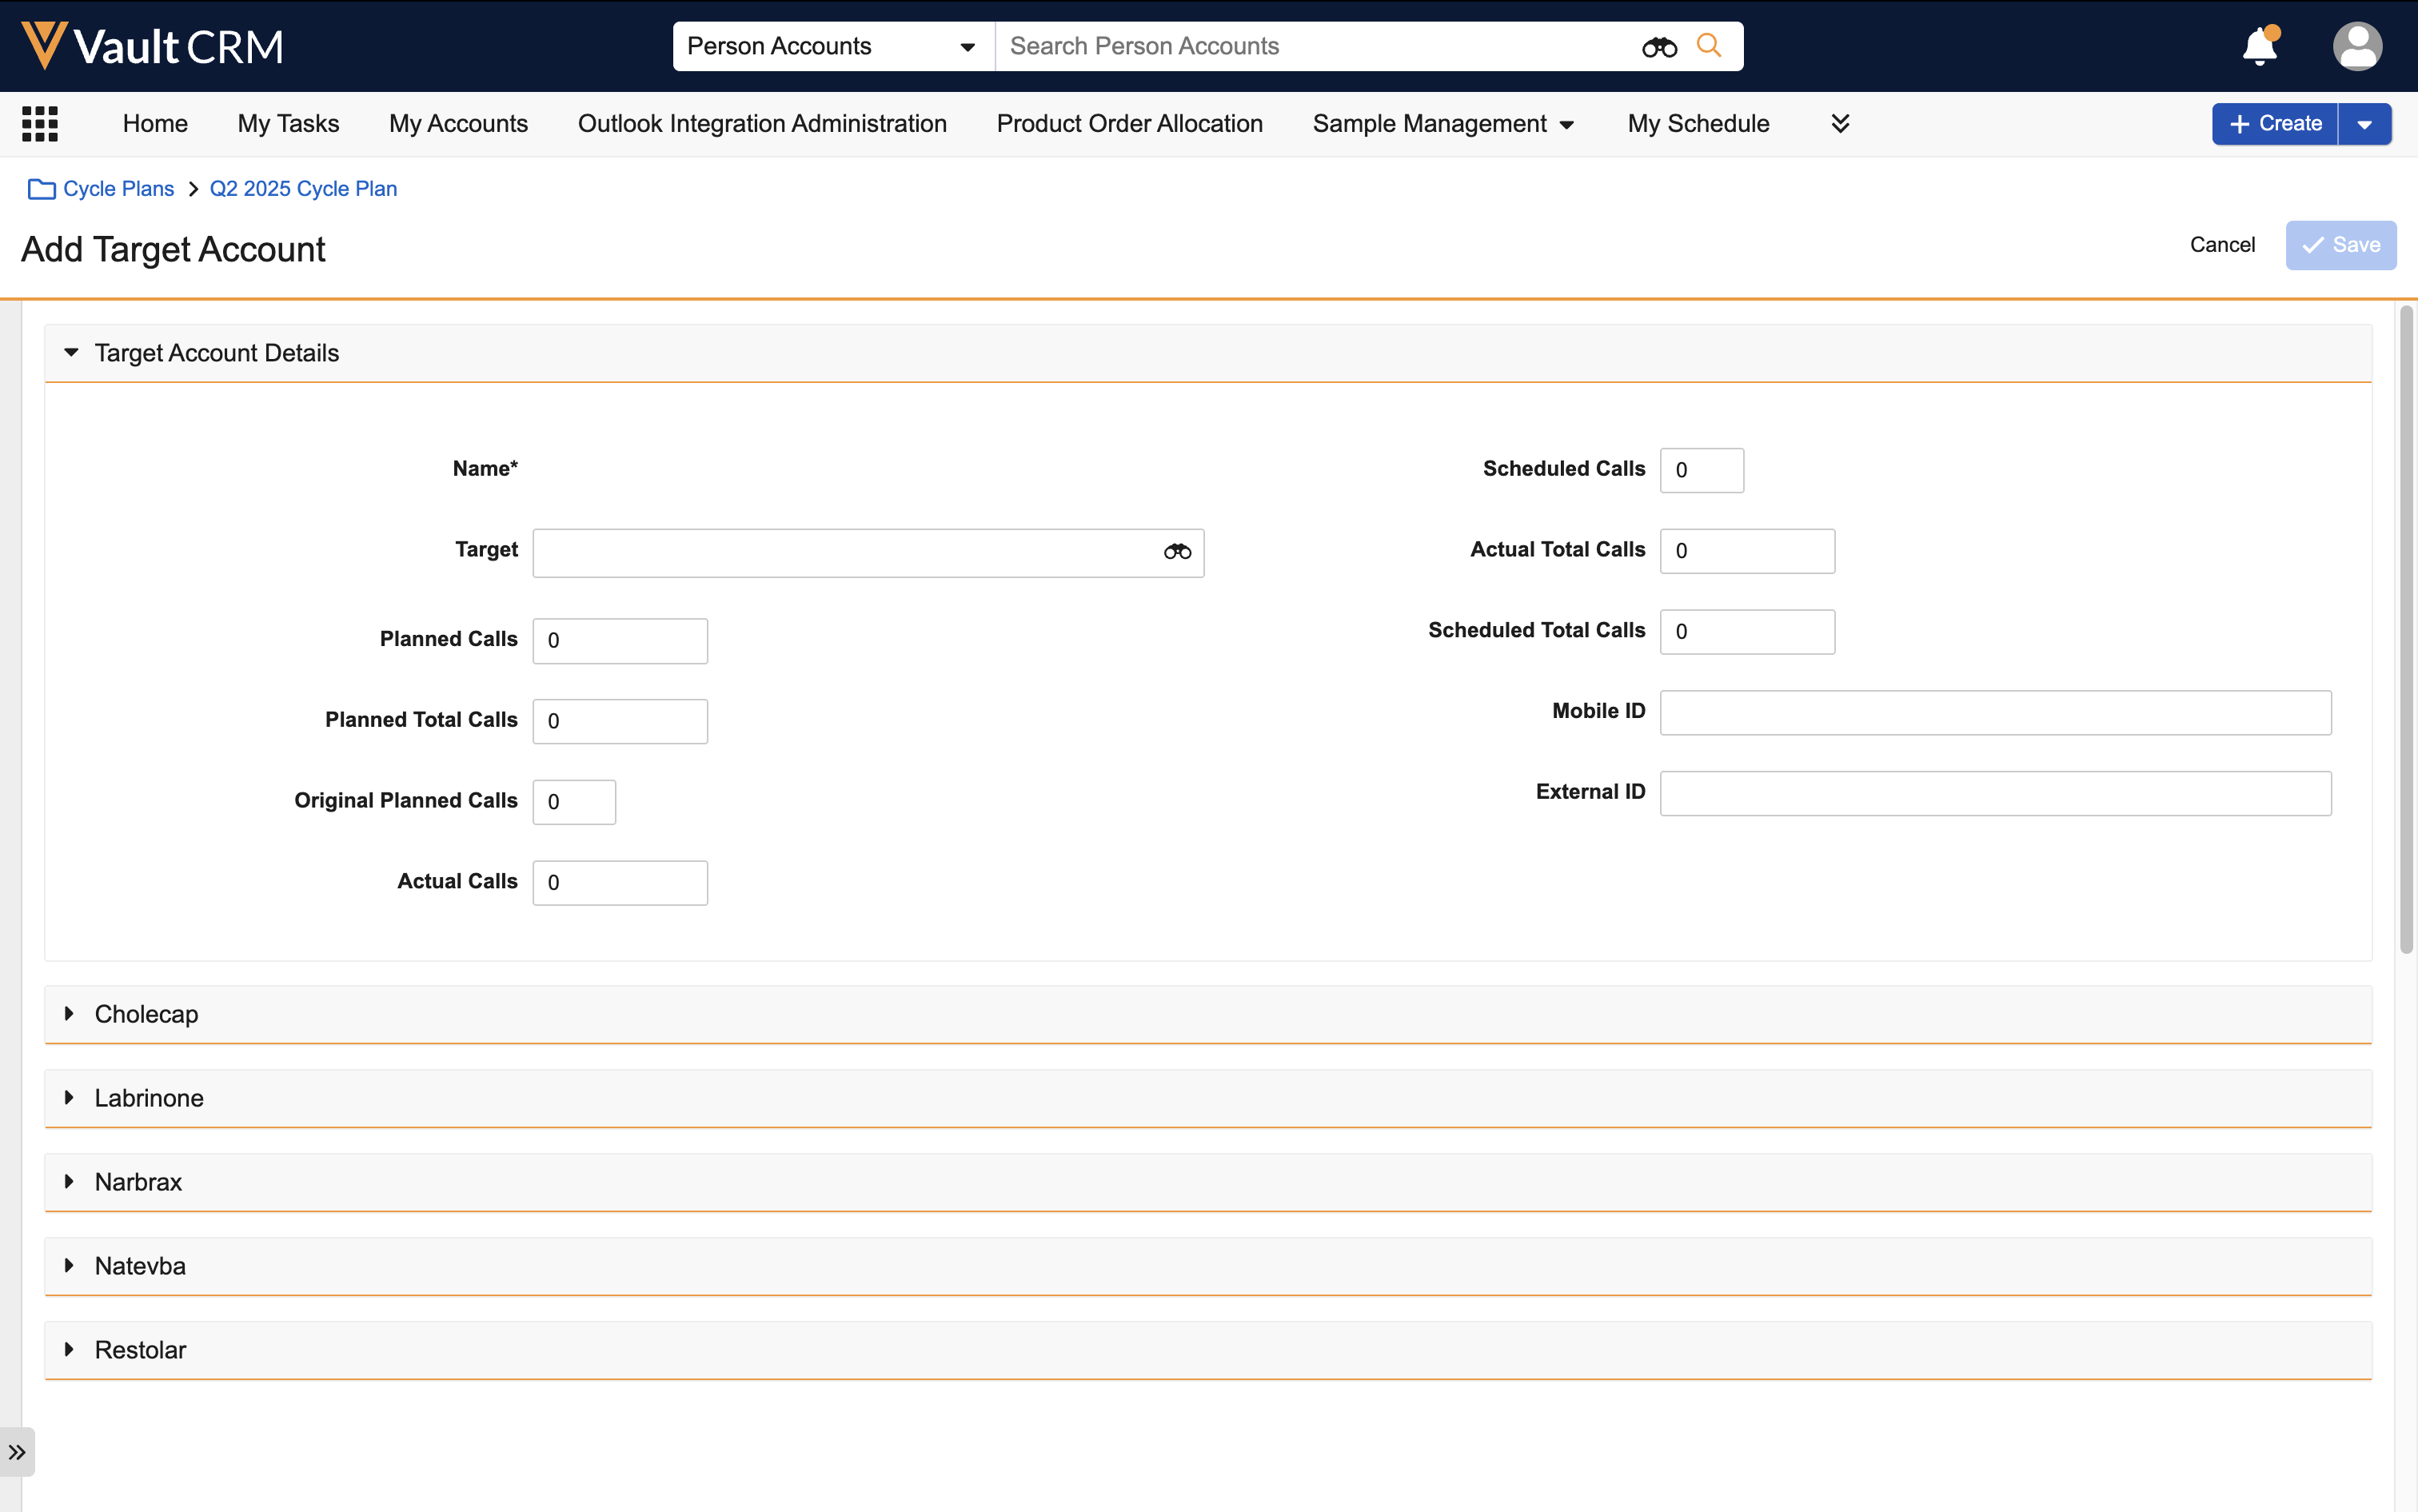Open the app launcher grid icon

click(x=40, y=124)
